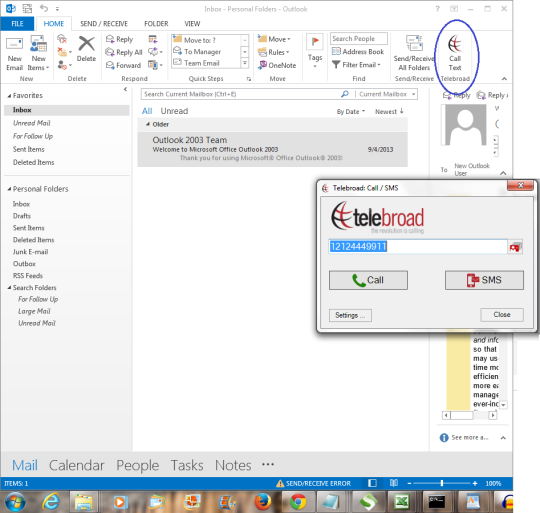The width and height of the screenshot is (540, 513).
Task: Show only Unread messages
Action: coord(174,111)
